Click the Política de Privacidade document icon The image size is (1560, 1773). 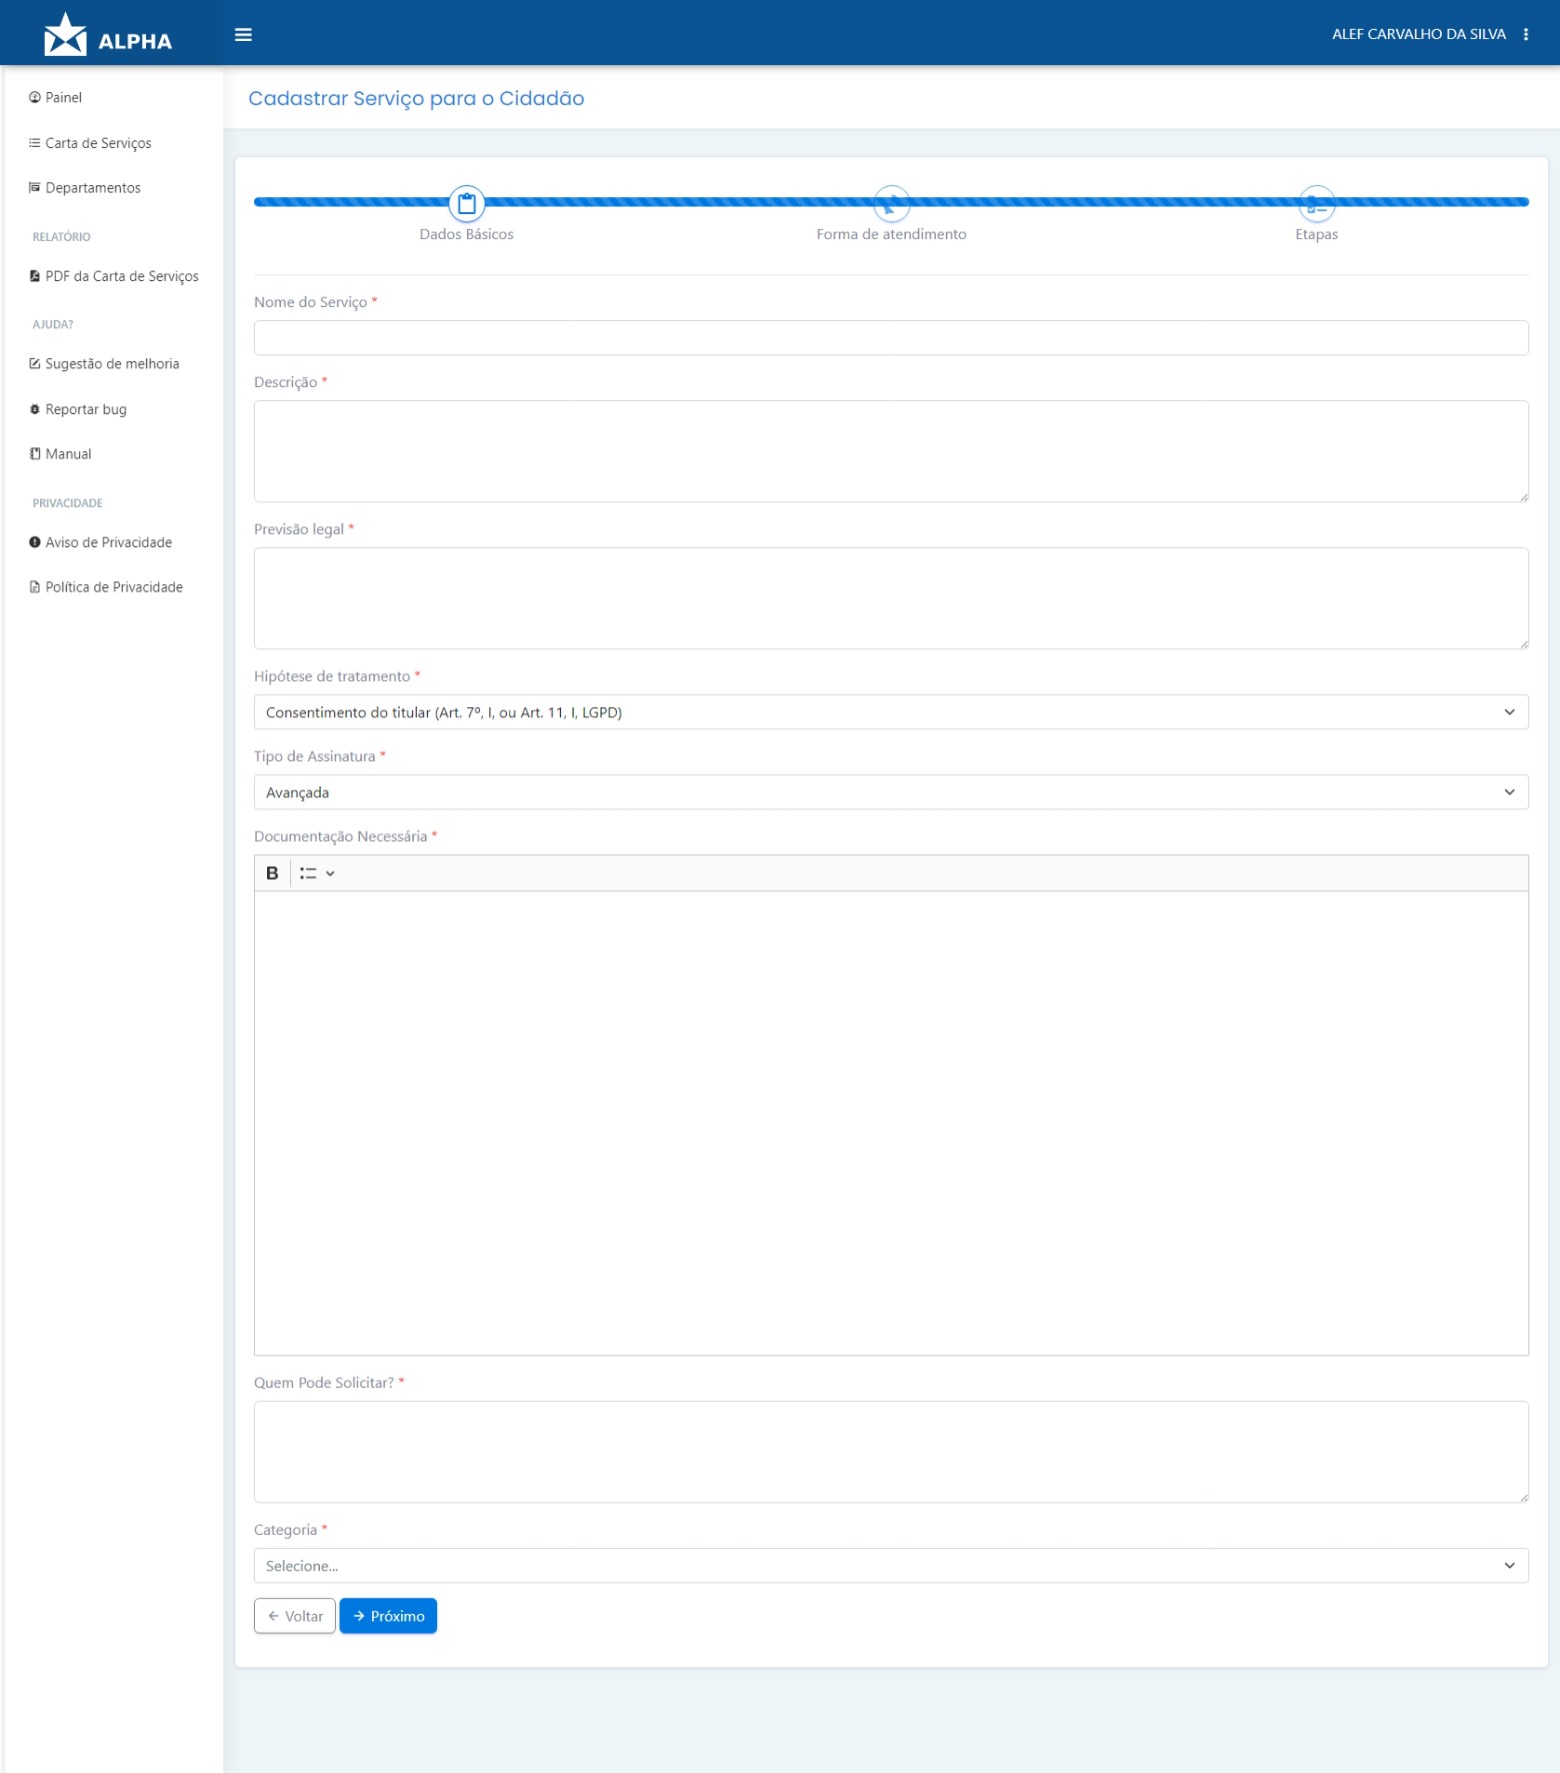[x=35, y=587]
